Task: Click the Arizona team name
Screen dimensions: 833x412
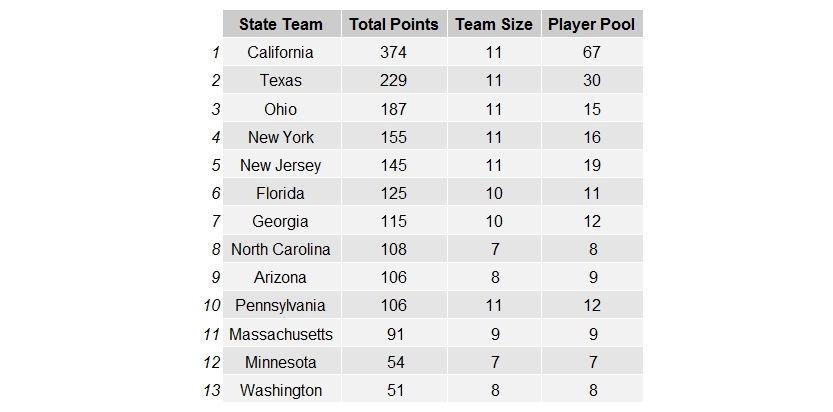Action: pos(280,278)
